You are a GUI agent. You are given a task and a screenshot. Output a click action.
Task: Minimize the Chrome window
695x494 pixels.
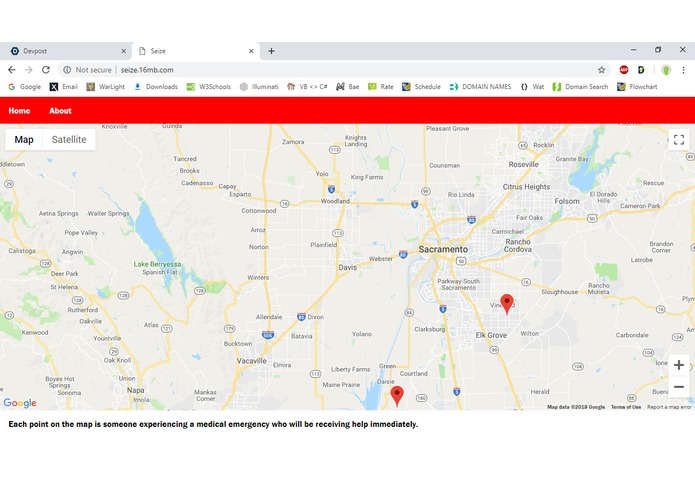(x=634, y=50)
